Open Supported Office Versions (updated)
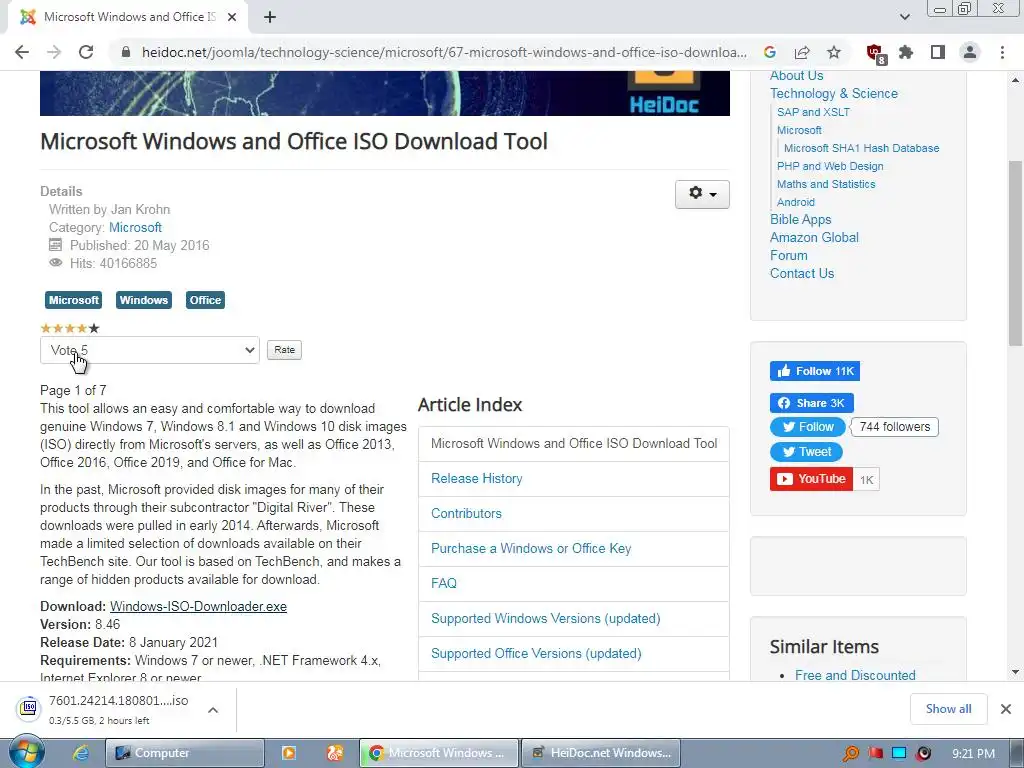 point(536,654)
